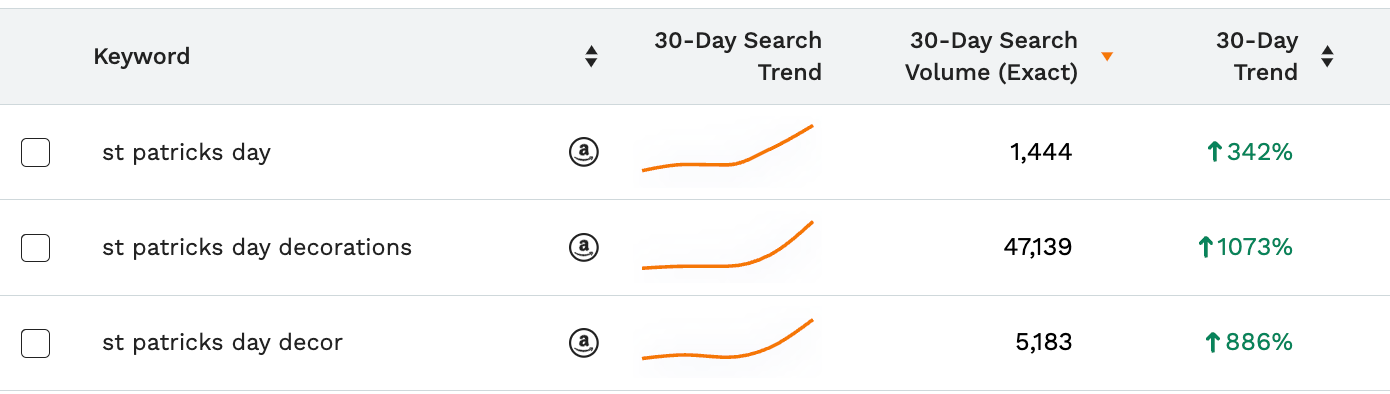Click the green up arrow beside 1073%

click(x=1205, y=247)
